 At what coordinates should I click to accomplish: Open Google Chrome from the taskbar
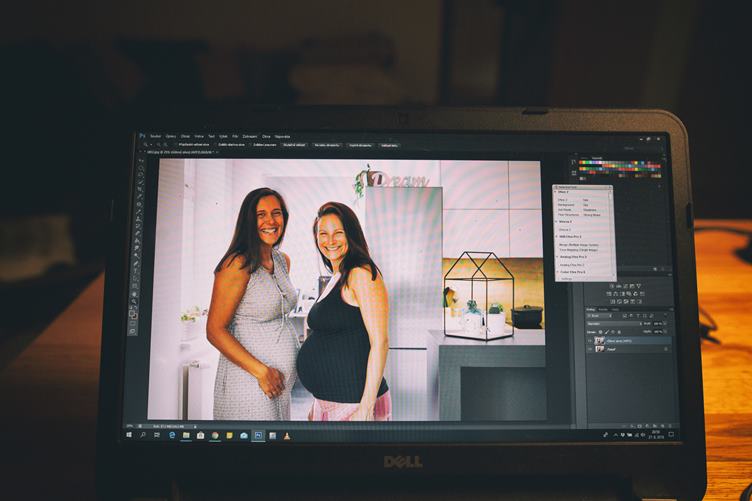point(215,435)
